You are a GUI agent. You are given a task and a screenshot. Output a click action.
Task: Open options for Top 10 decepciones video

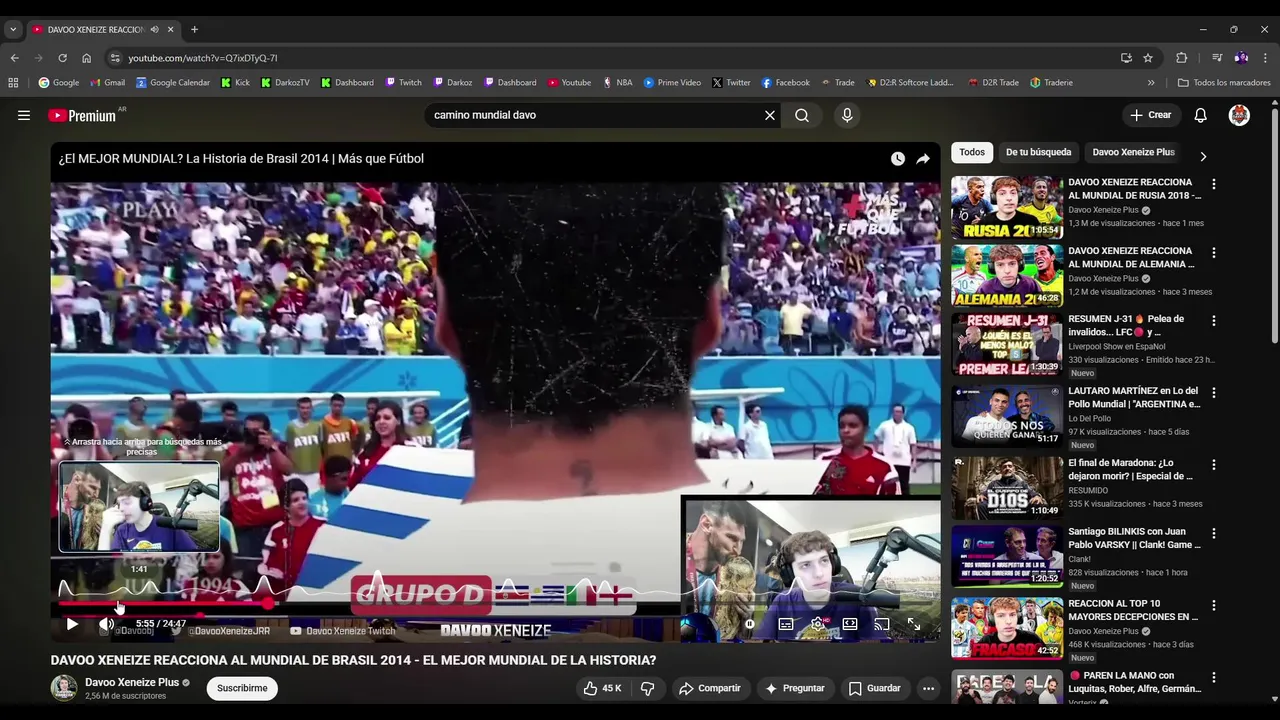coord(1214,606)
